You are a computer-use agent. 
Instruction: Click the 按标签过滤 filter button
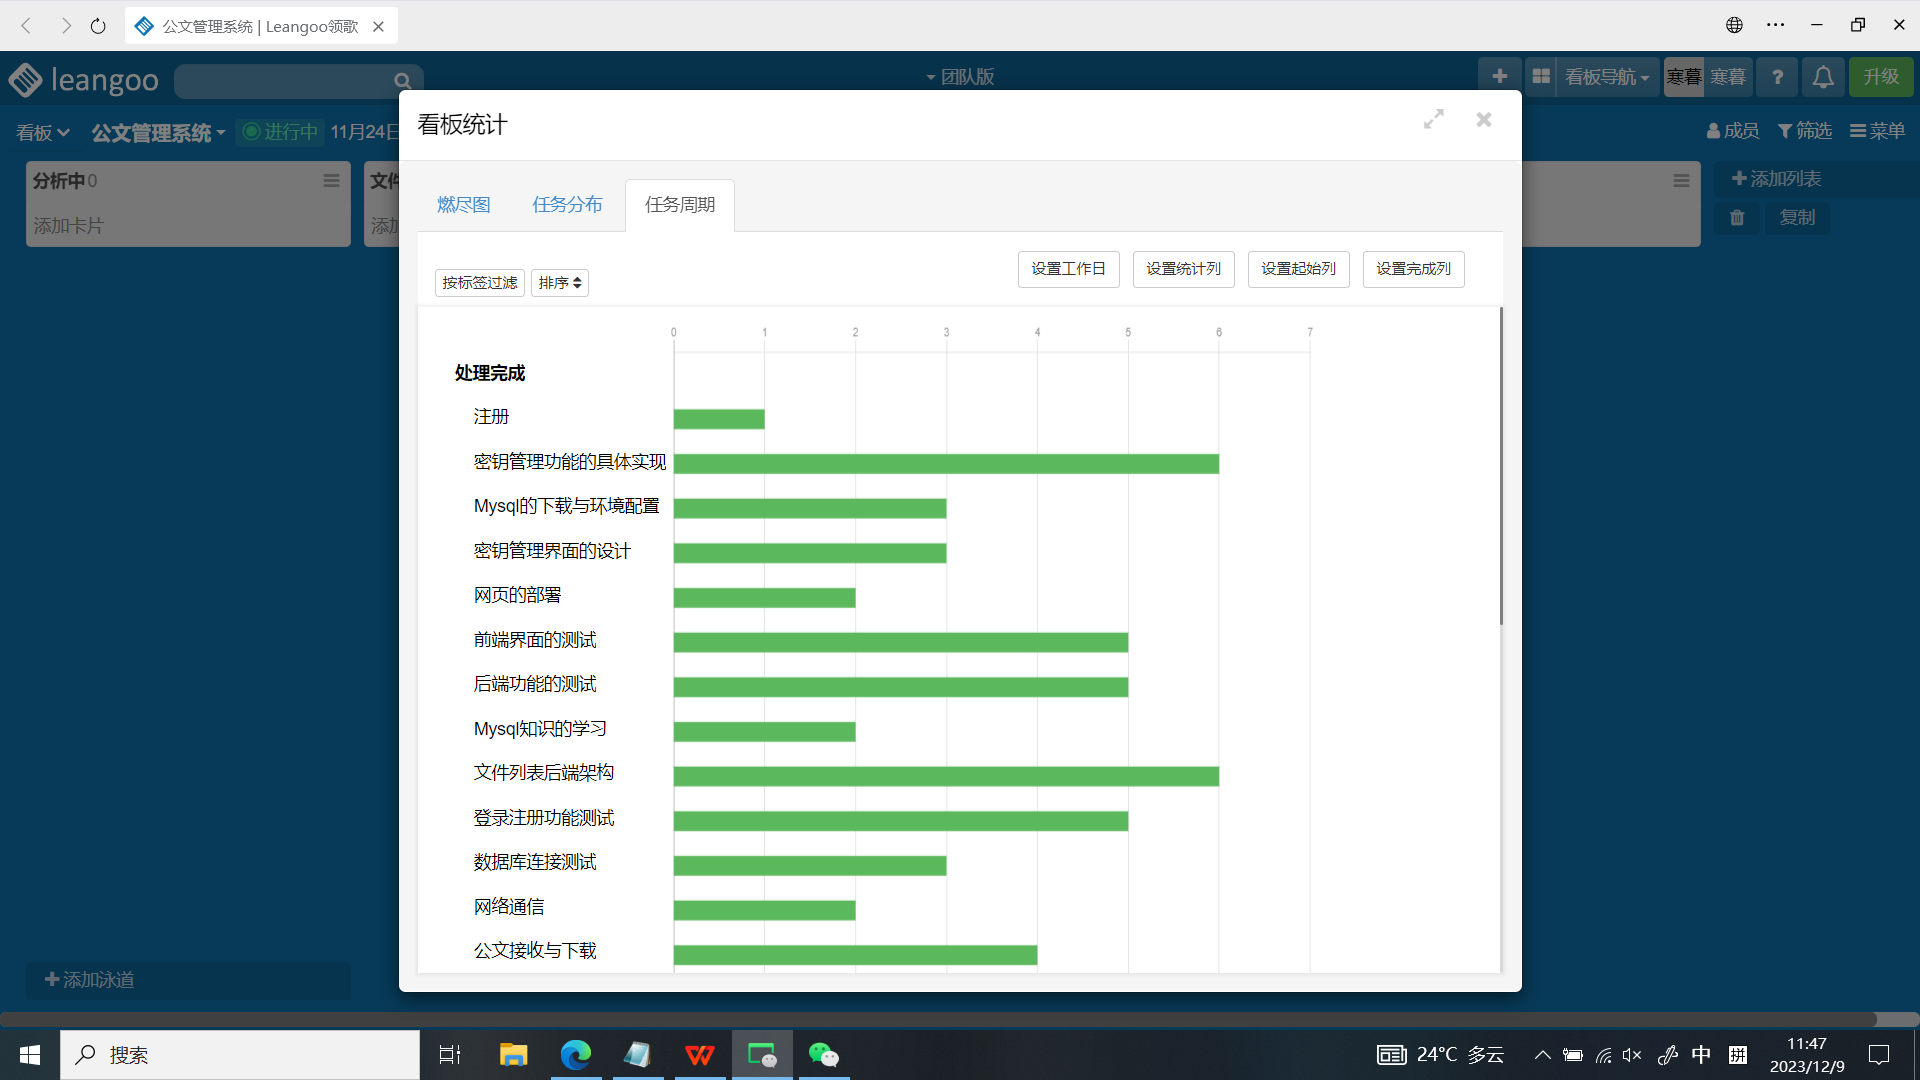[x=480, y=283]
